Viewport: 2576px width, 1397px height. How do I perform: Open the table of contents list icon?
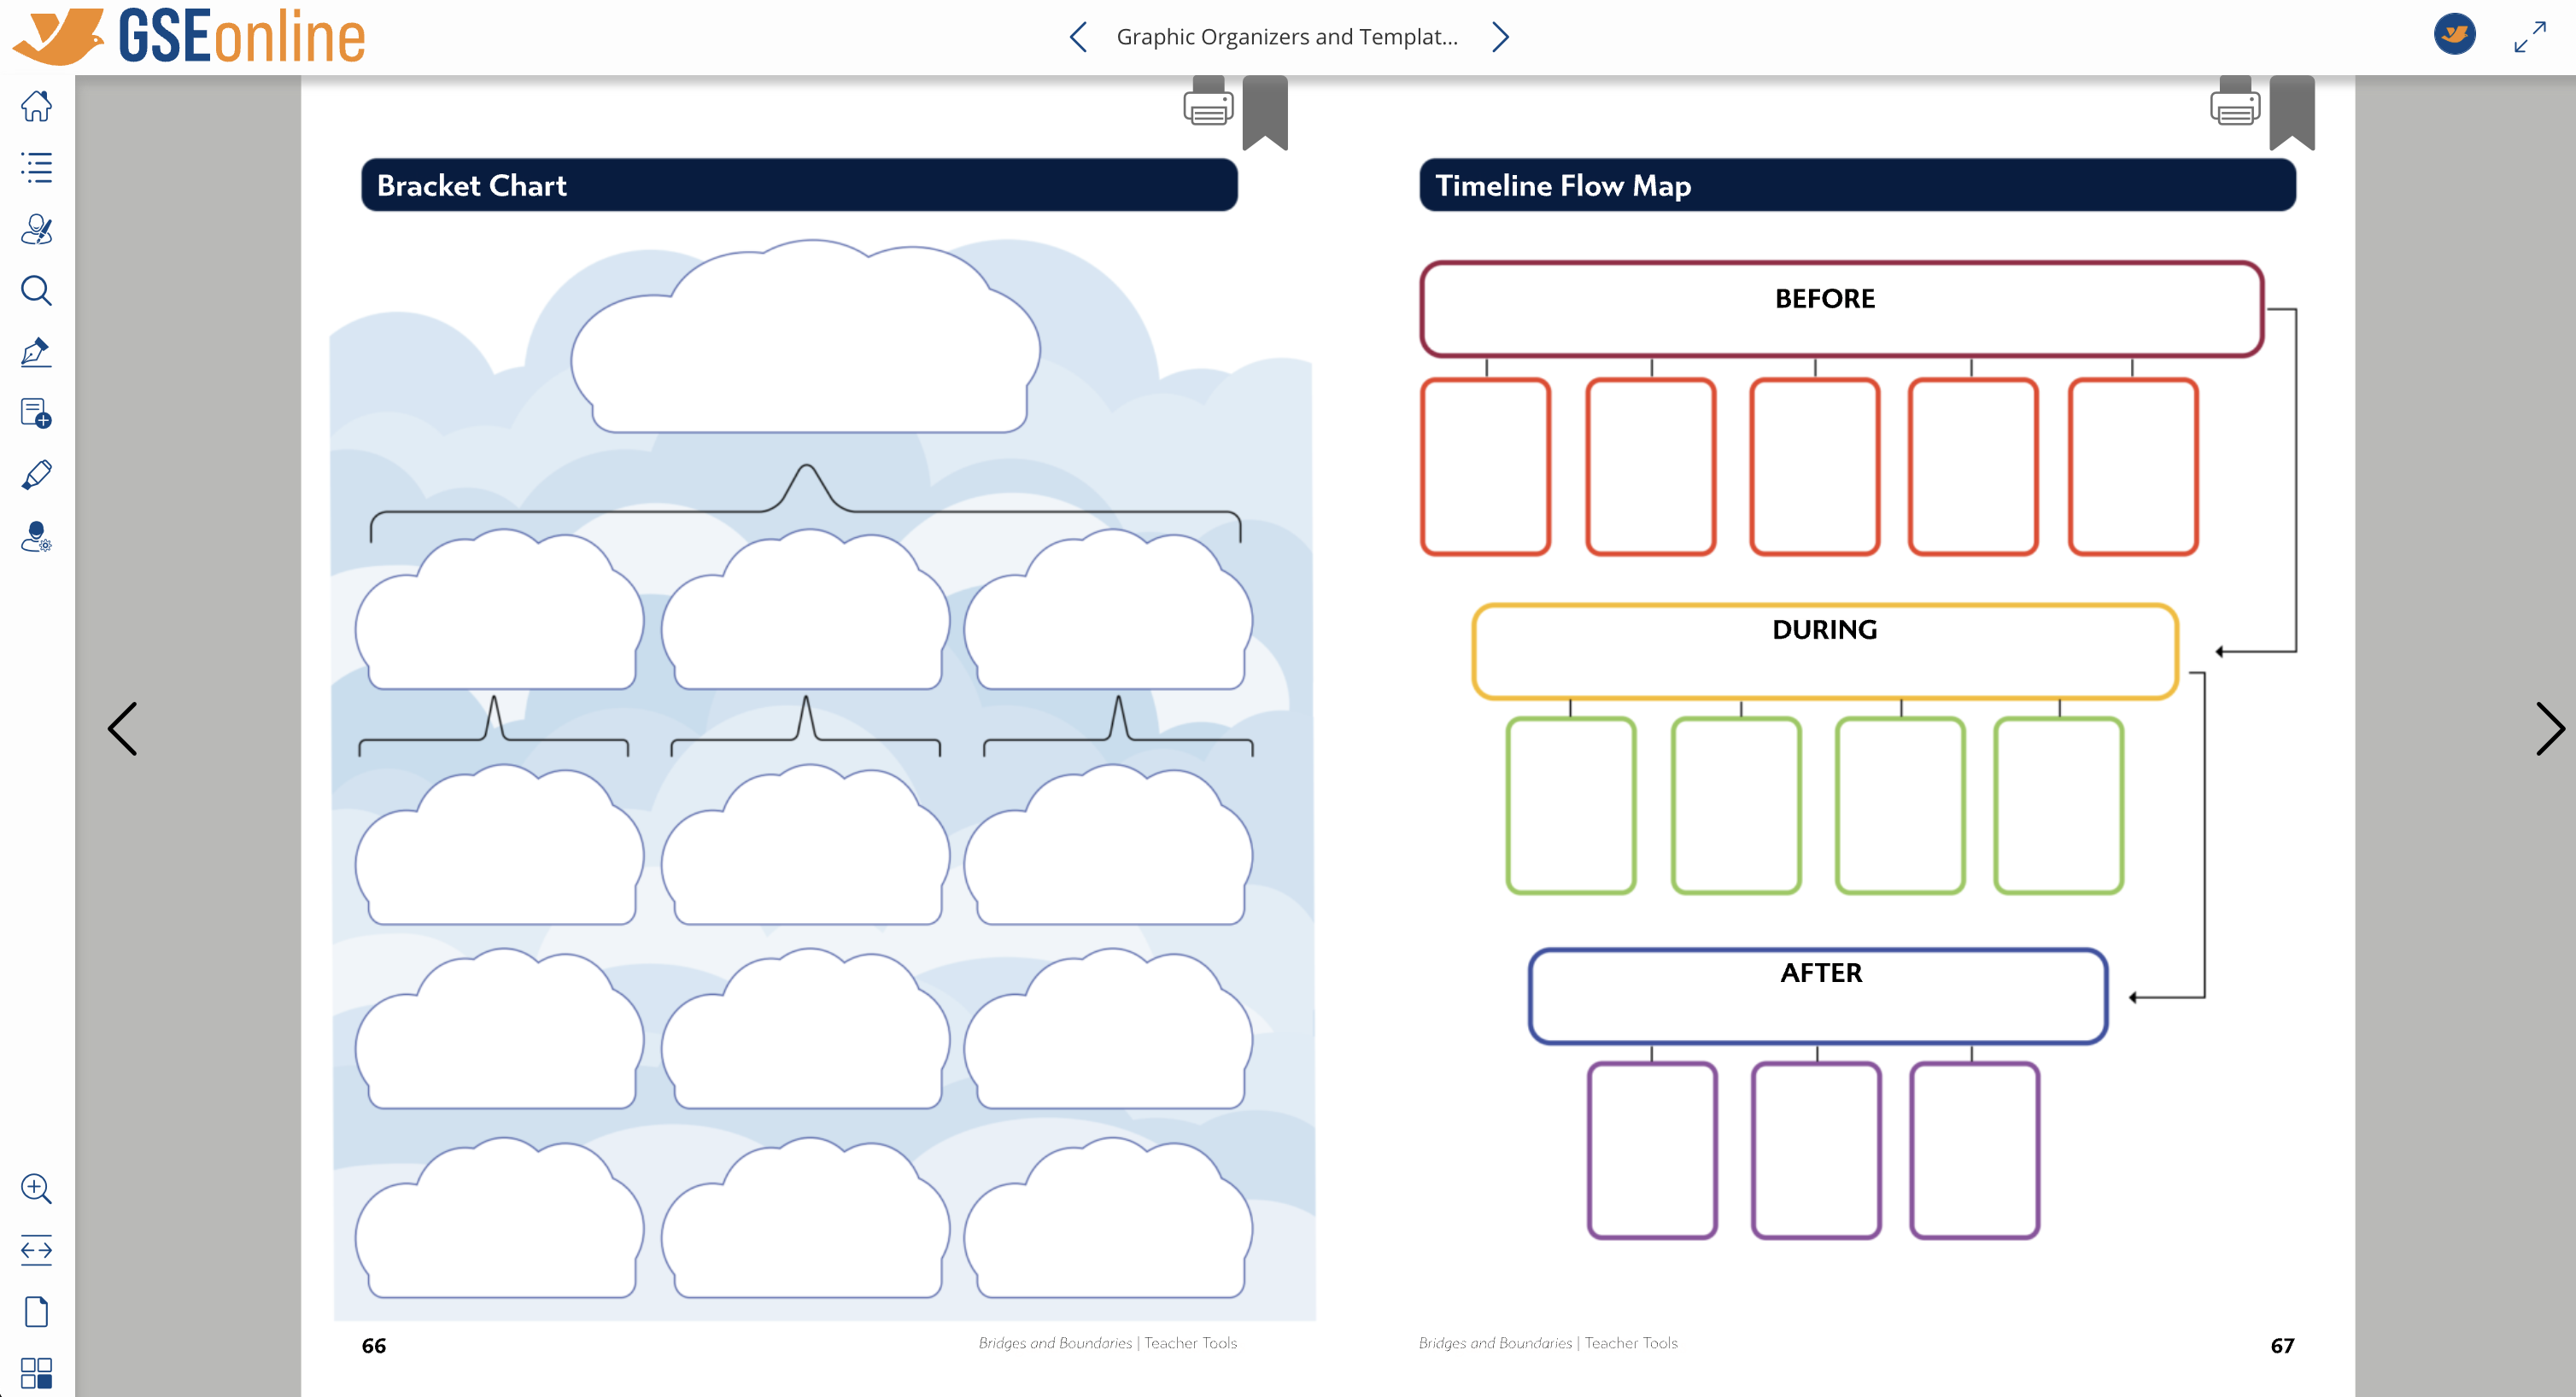[x=37, y=167]
